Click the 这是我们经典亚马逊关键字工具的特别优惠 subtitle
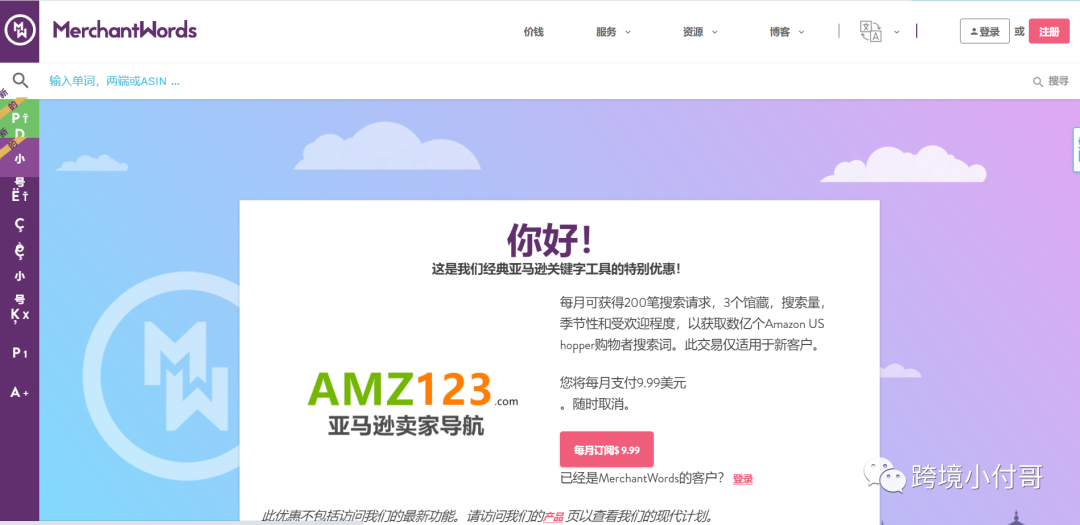1080x525 pixels. pyautogui.click(x=557, y=269)
